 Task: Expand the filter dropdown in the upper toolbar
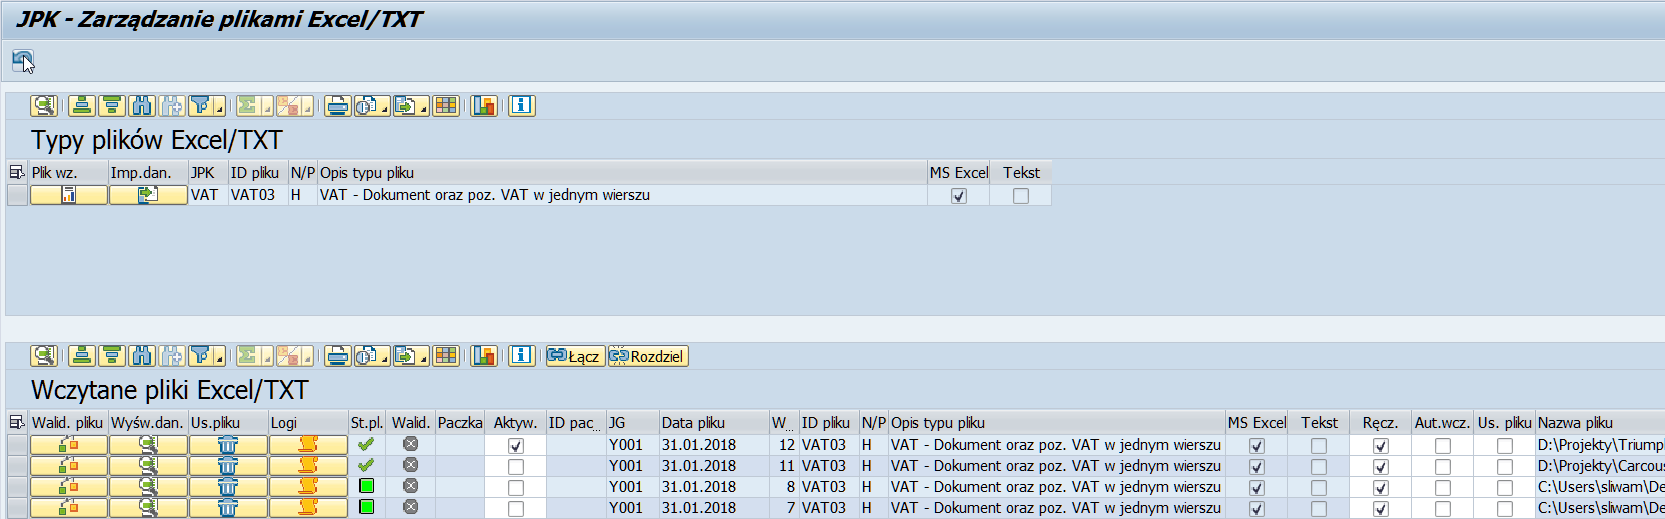point(219,109)
